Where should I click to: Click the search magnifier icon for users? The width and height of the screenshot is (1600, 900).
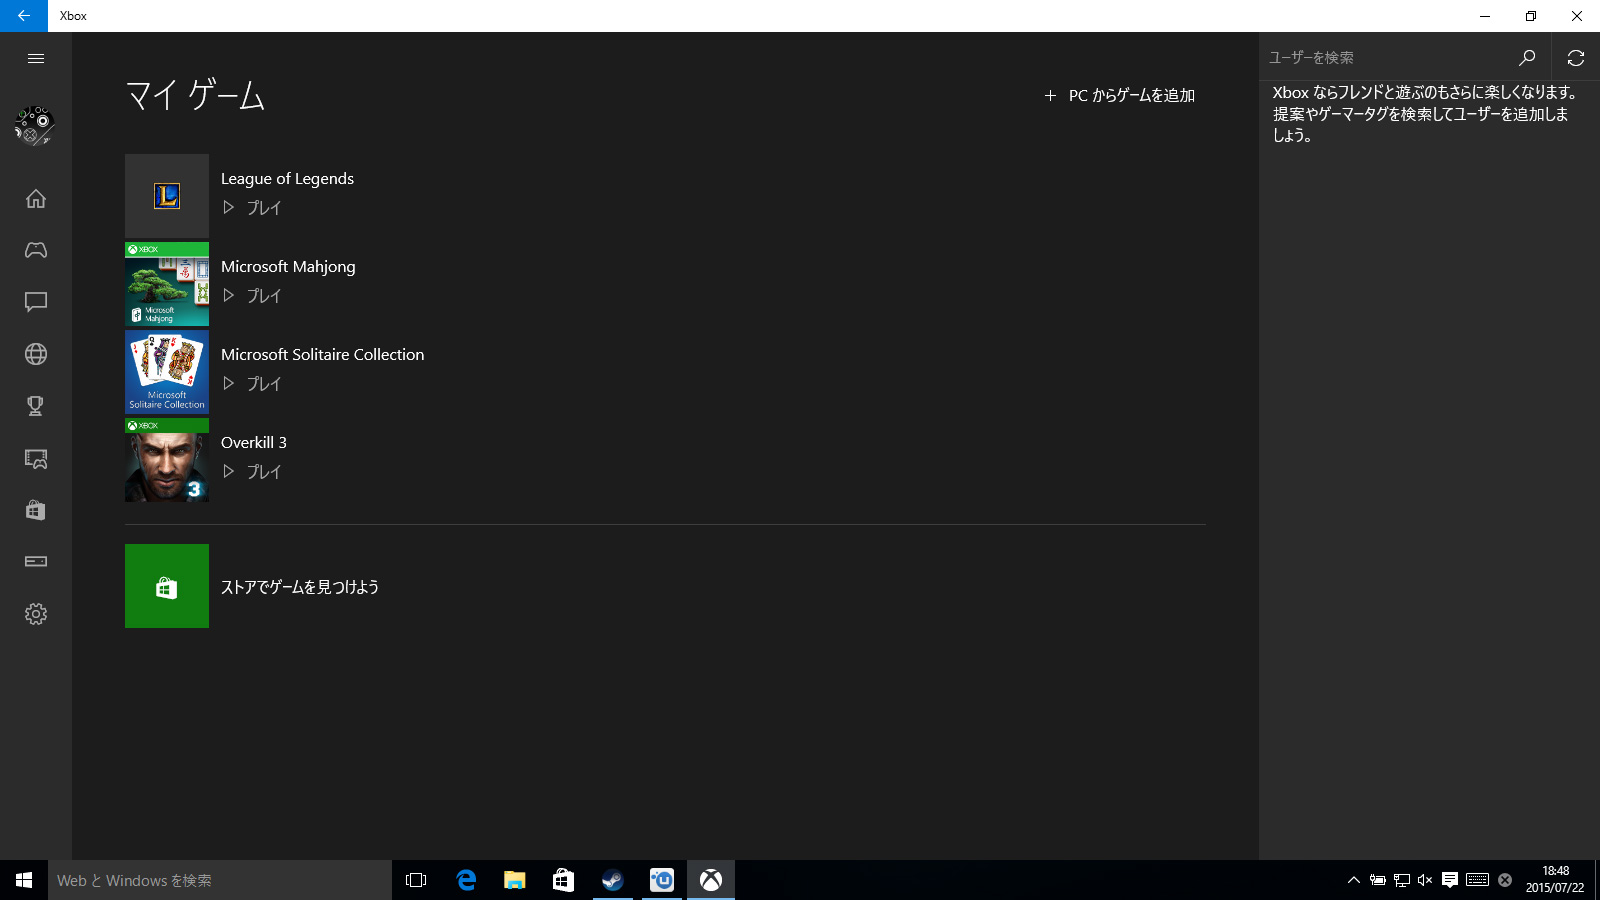pyautogui.click(x=1527, y=58)
